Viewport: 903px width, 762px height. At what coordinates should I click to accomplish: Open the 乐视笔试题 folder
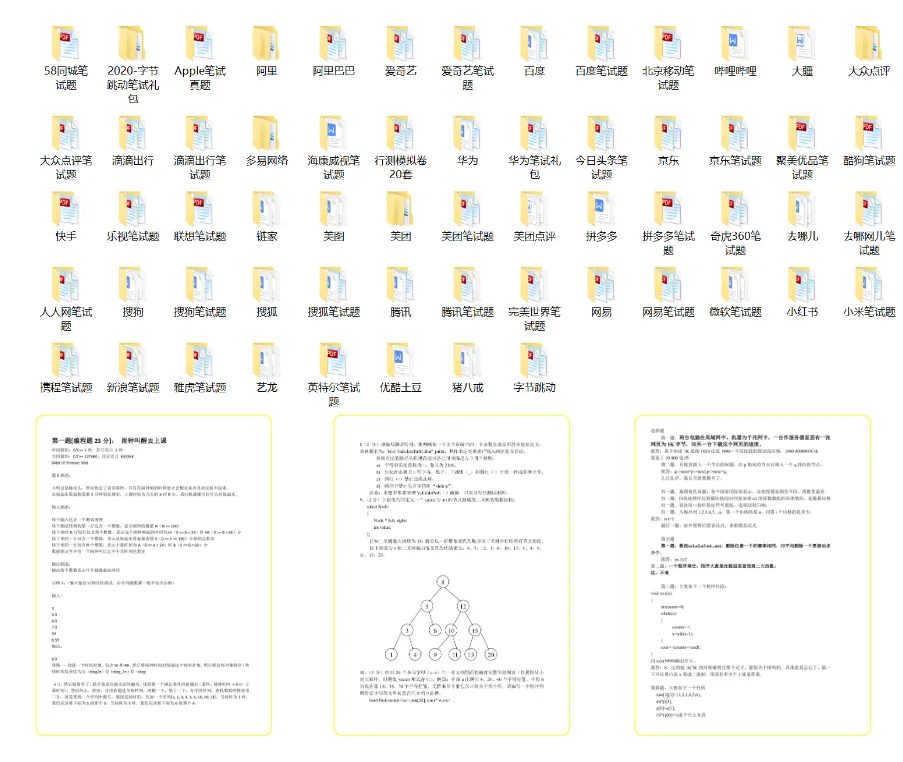pos(132,209)
